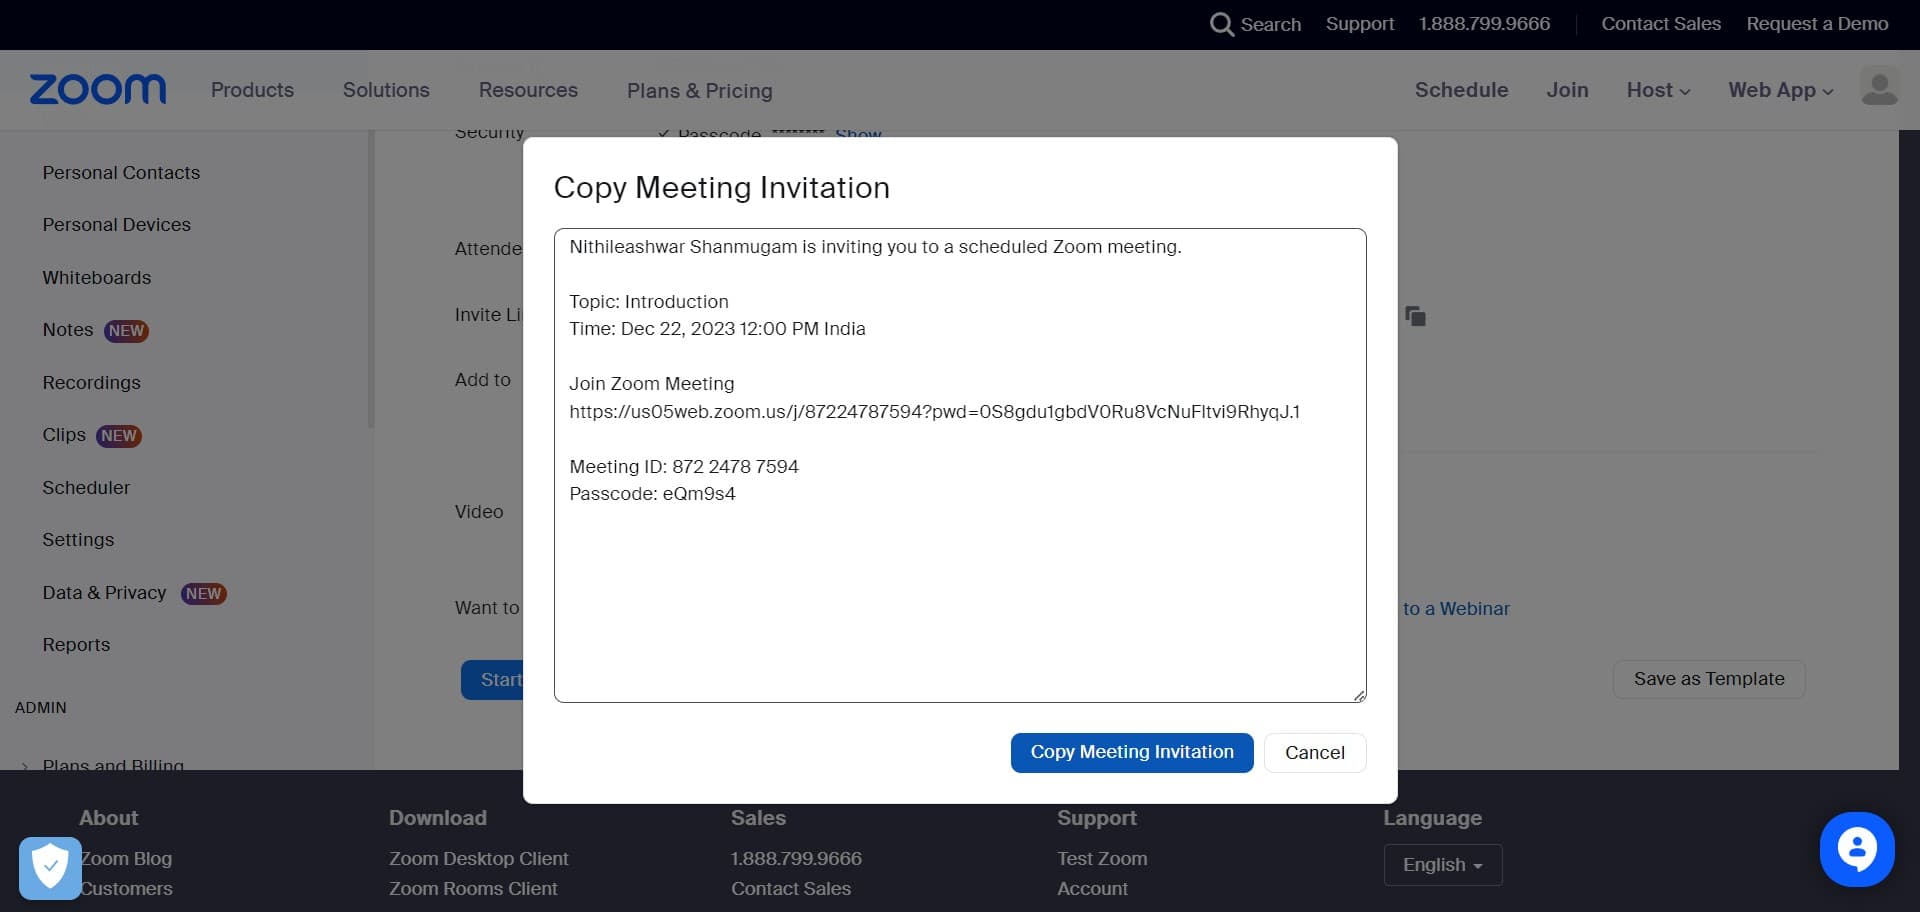Expand the Host dropdown
This screenshot has width=1920, height=912.
click(x=1657, y=90)
